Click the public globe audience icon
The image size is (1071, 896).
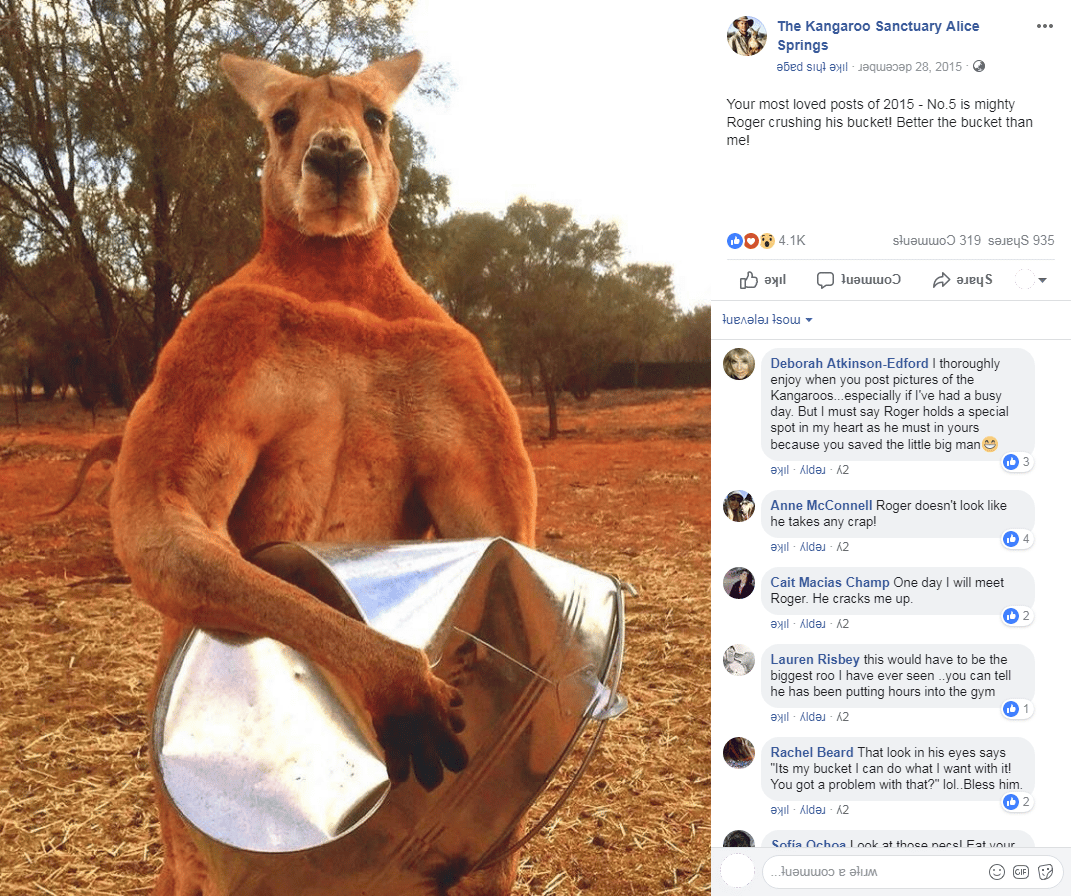pos(979,66)
